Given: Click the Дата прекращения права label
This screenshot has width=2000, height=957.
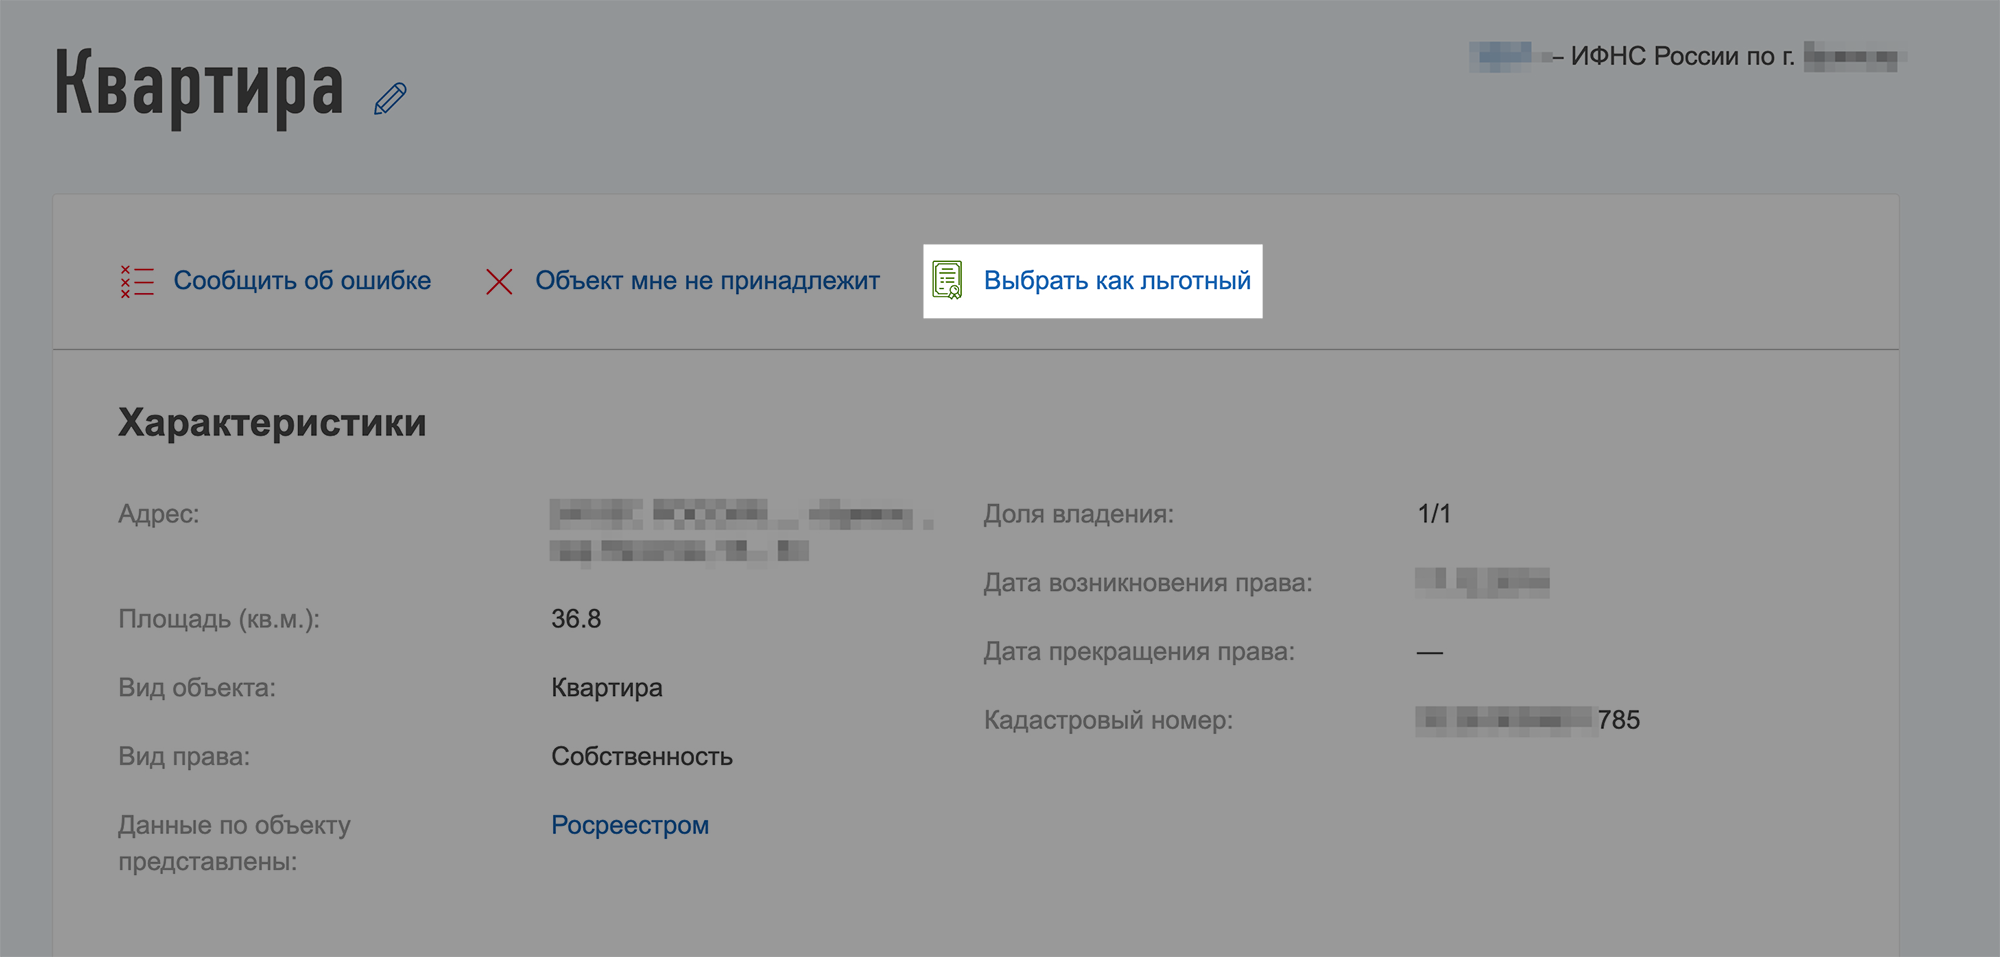Looking at the screenshot, I should 1139,652.
